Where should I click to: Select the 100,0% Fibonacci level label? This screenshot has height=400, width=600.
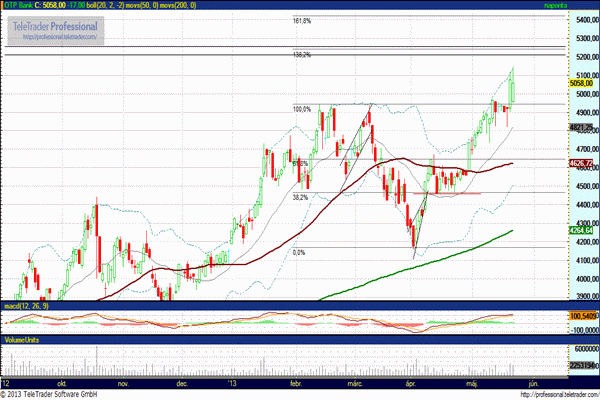302,109
